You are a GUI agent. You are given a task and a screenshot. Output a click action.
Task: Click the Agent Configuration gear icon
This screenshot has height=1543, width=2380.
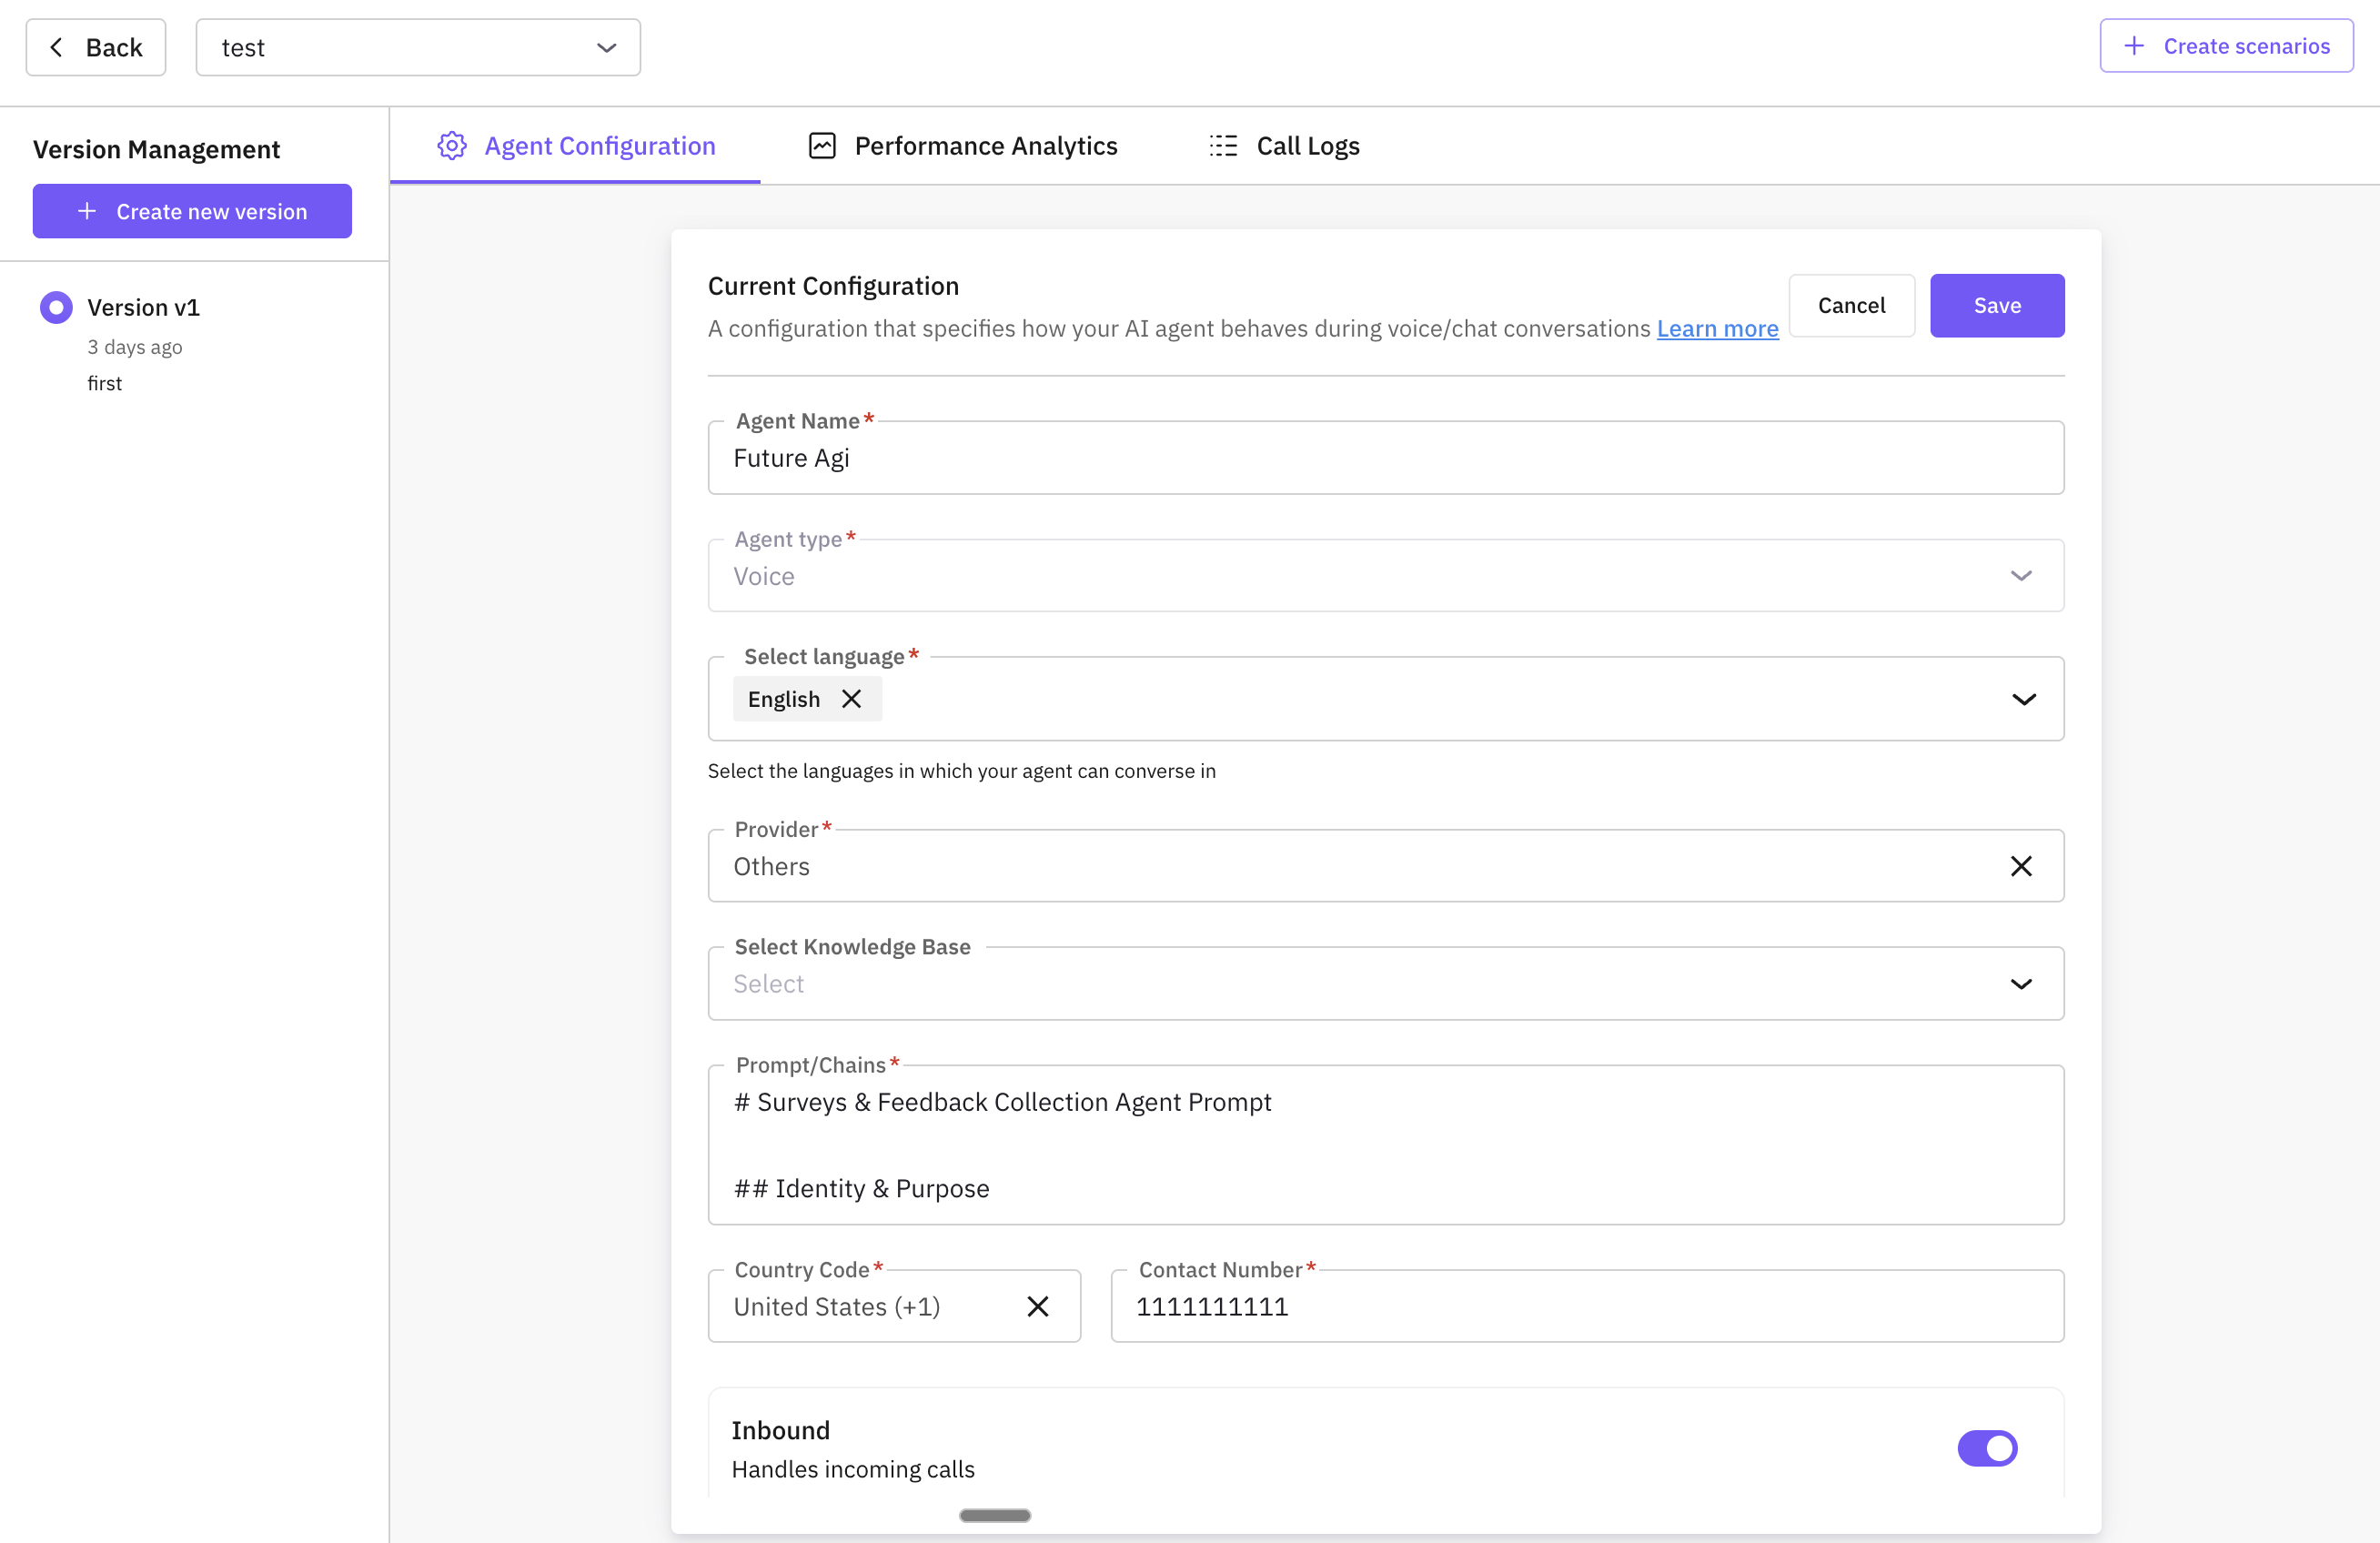point(451,145)
